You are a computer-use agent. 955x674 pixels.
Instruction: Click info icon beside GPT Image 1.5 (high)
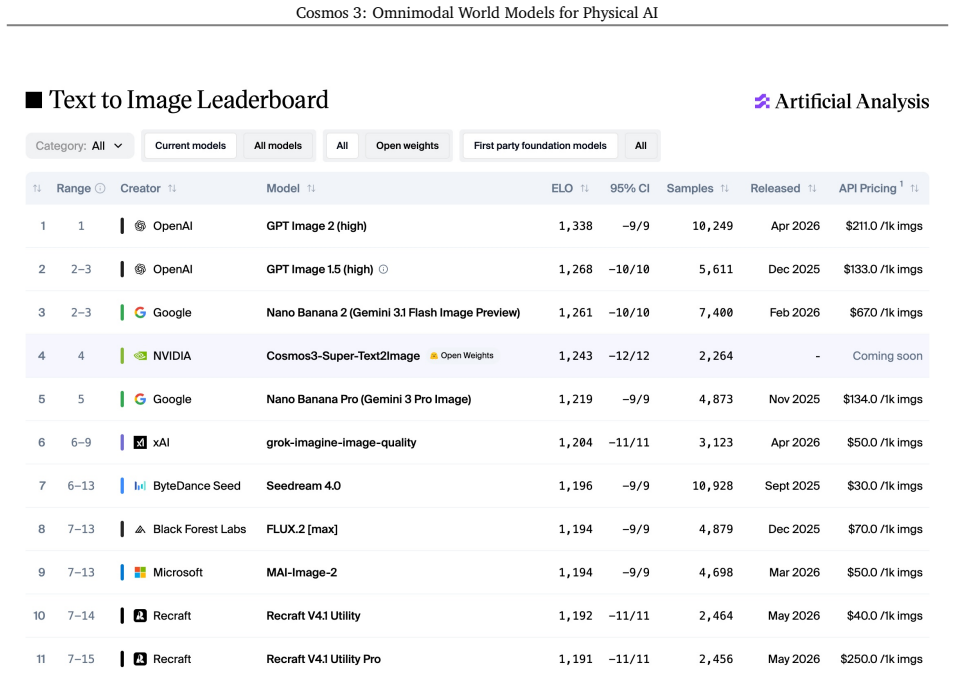pos(384,269)
